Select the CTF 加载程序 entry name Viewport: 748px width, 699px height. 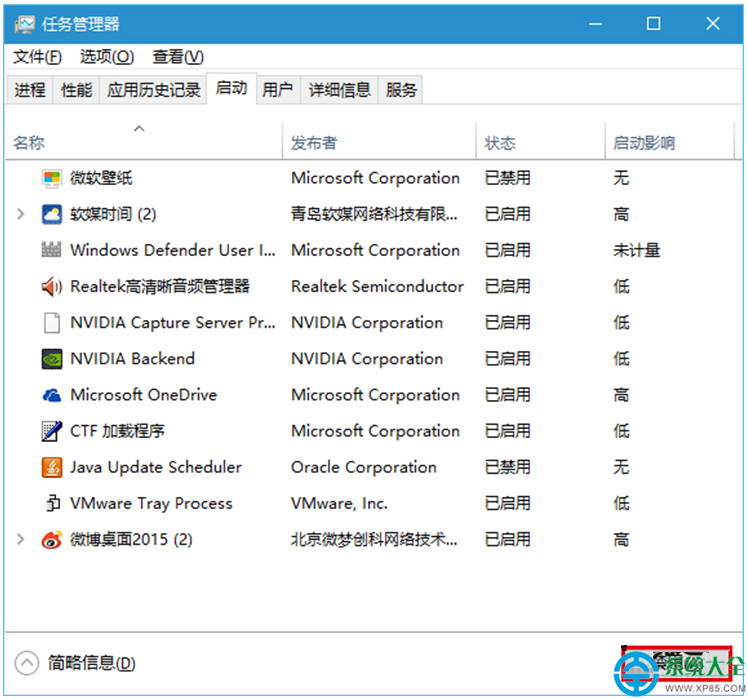coord(117,431)
